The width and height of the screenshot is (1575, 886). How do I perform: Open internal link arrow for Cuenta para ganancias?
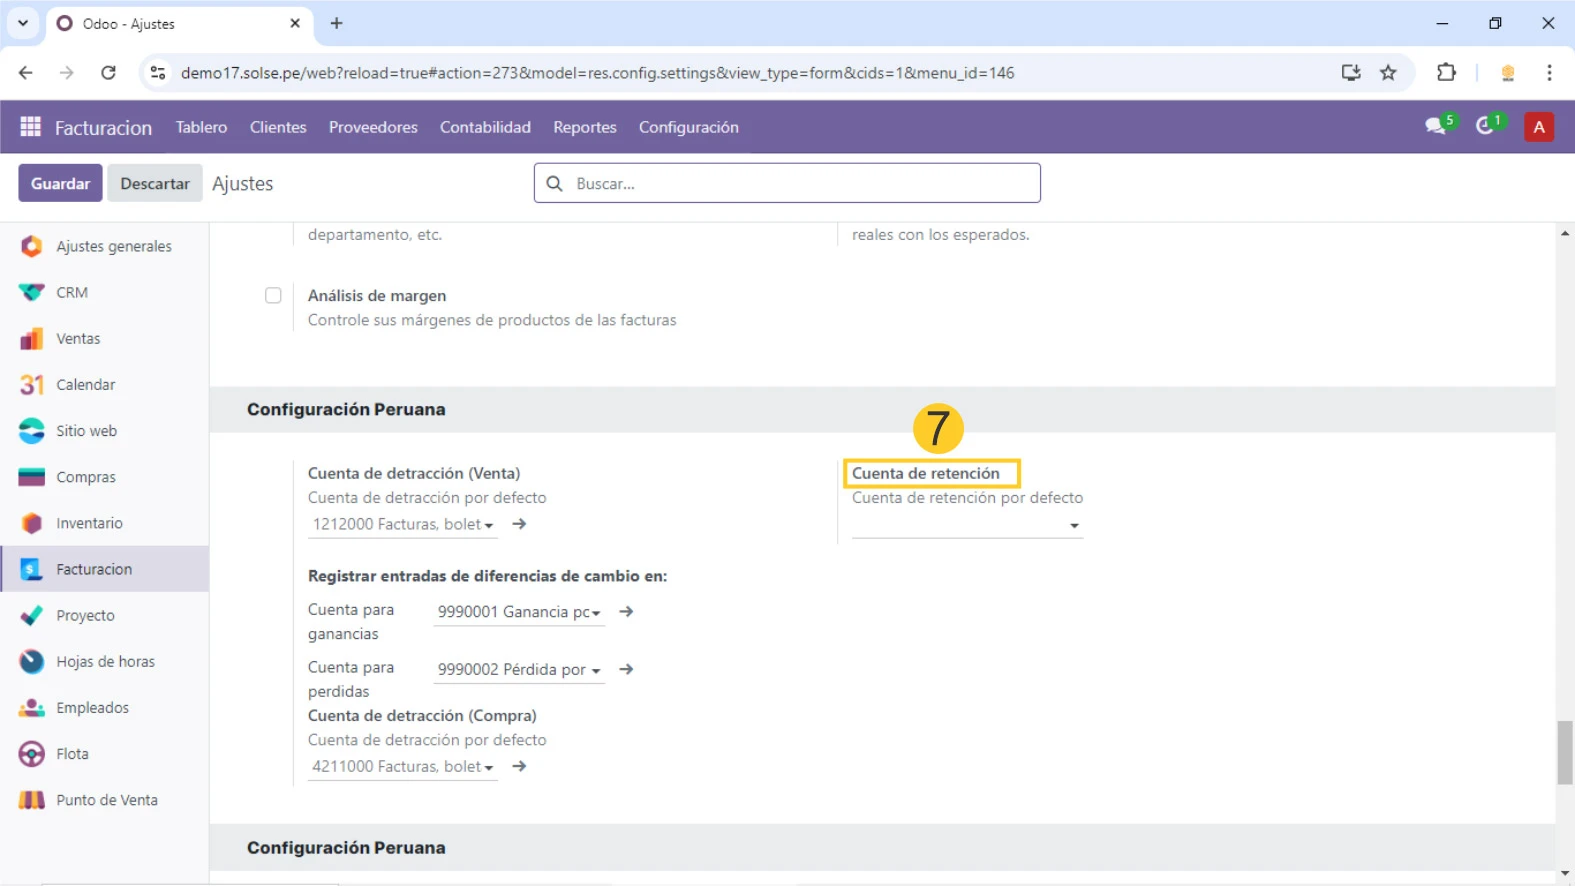coord(626,611)
